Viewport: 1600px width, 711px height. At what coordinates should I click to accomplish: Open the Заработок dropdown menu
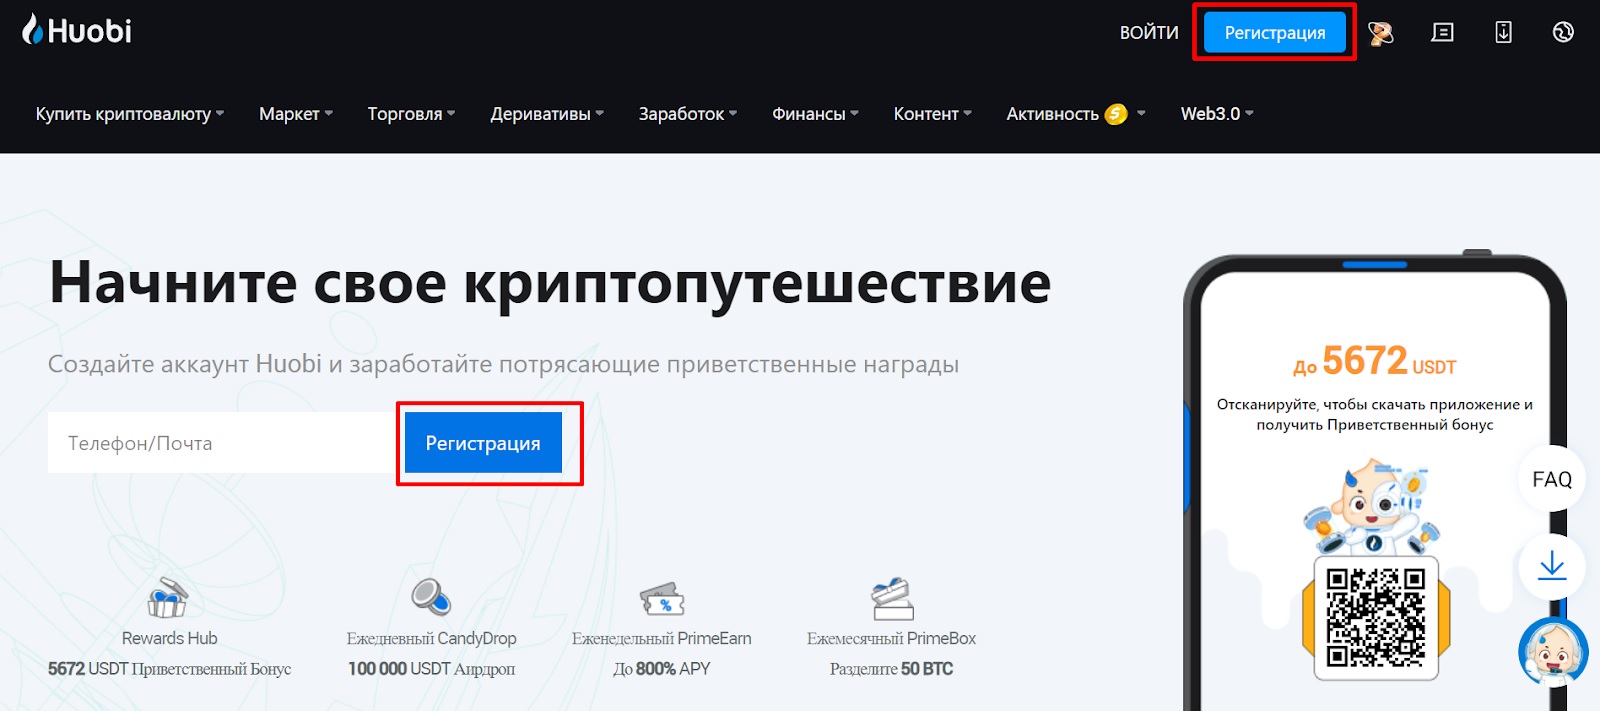point(688,114)
